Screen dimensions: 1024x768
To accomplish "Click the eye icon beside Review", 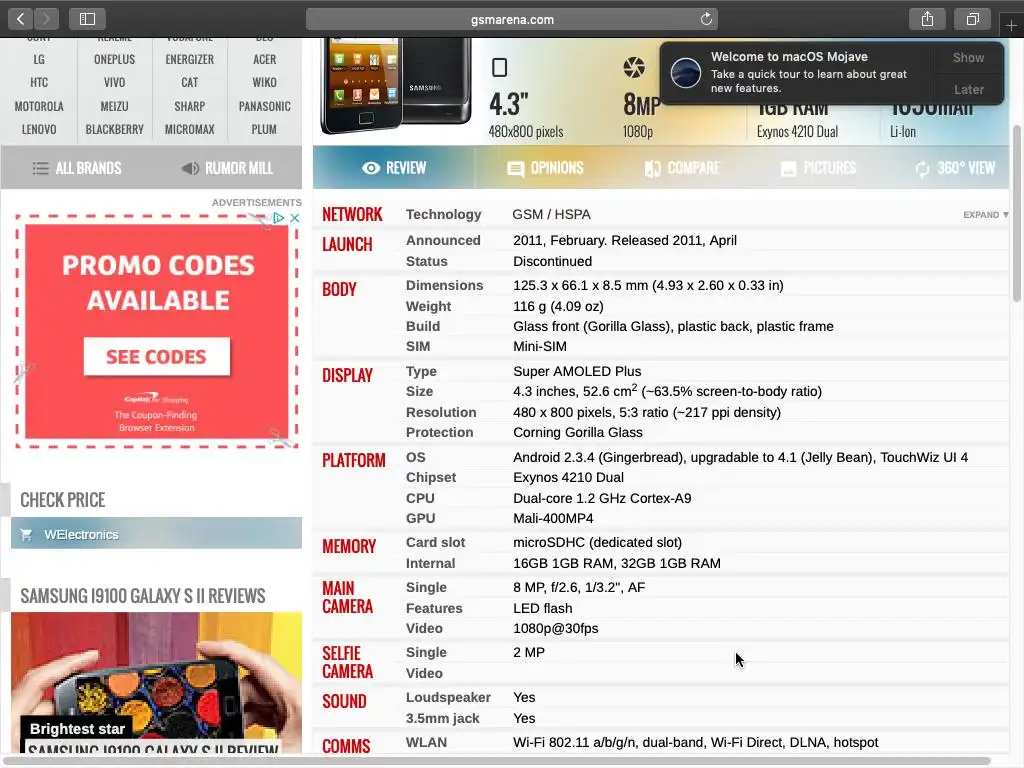I will (x=371, y=168).
